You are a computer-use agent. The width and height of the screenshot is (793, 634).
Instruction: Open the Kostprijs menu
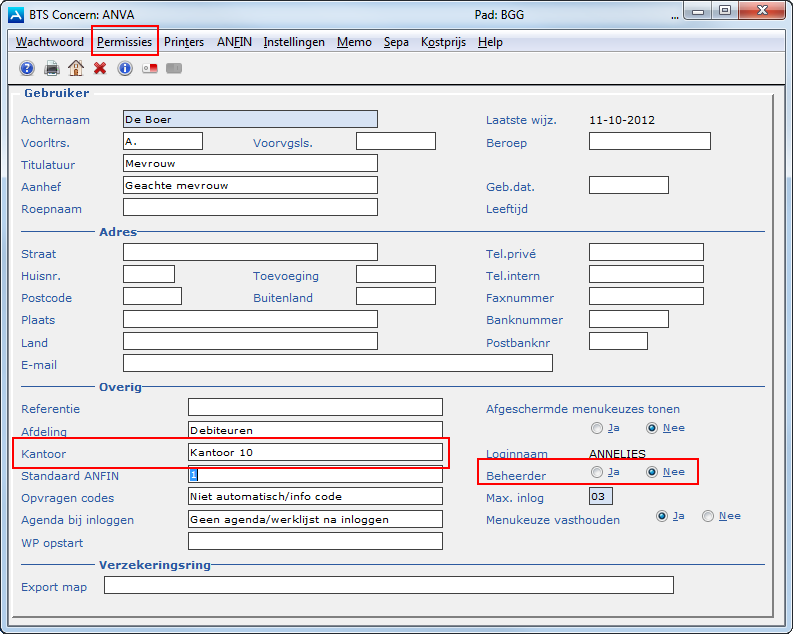443,42
